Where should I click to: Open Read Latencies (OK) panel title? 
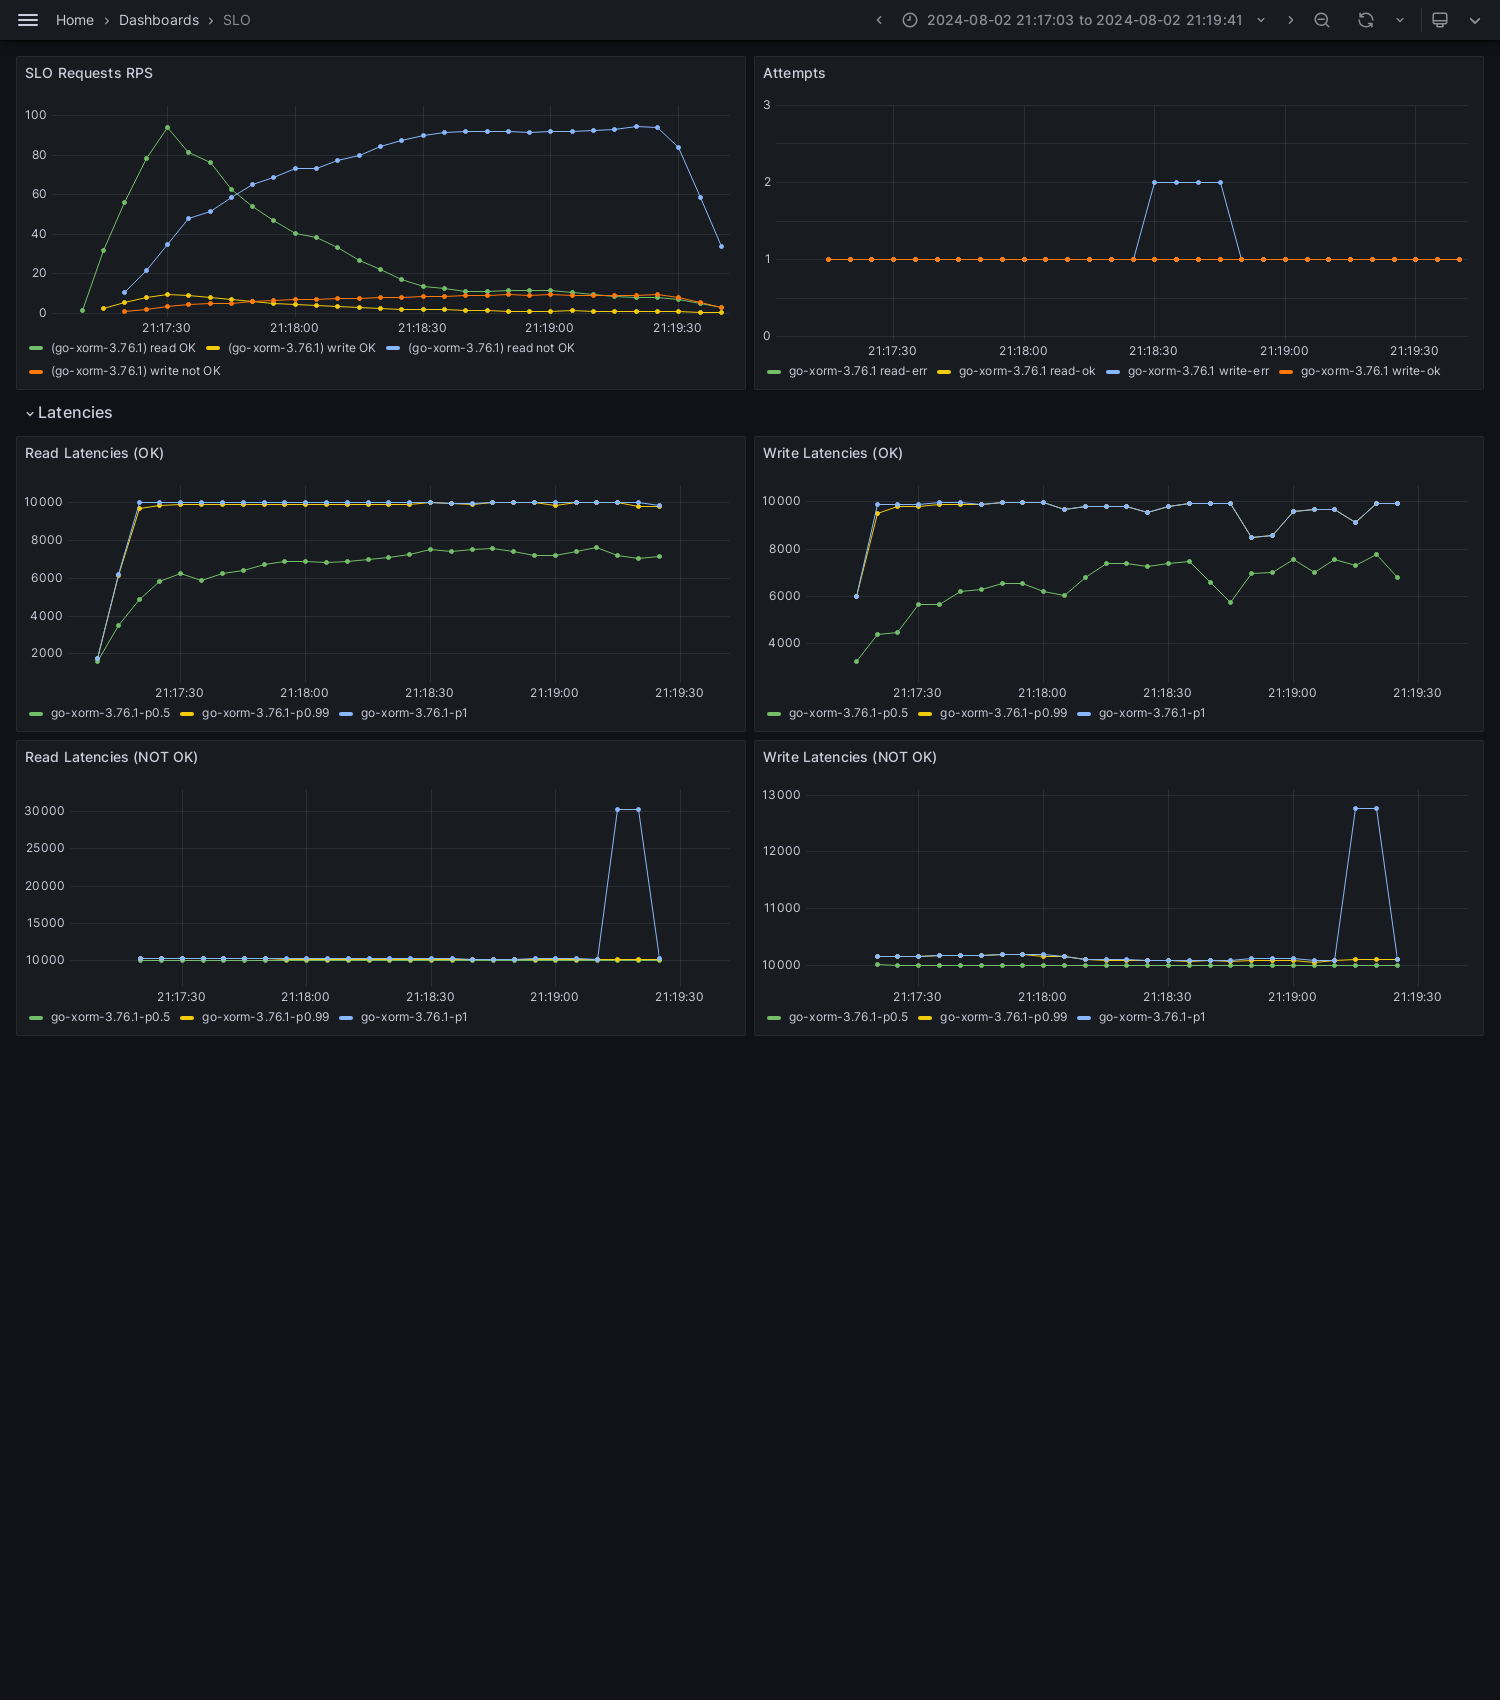tap(94, 453)
